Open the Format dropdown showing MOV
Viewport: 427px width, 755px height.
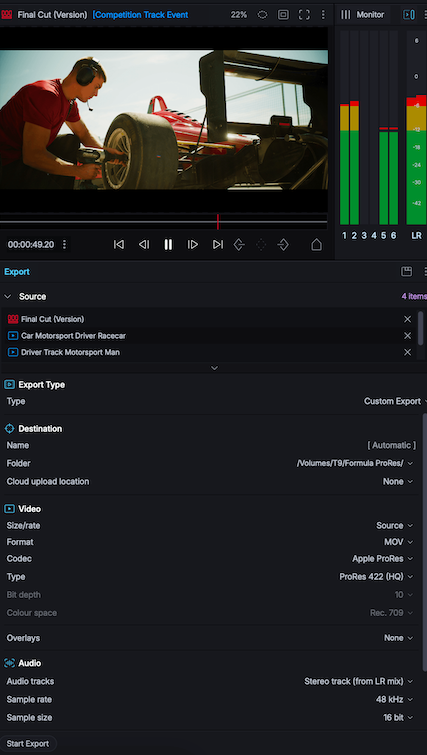pos(399,542)
